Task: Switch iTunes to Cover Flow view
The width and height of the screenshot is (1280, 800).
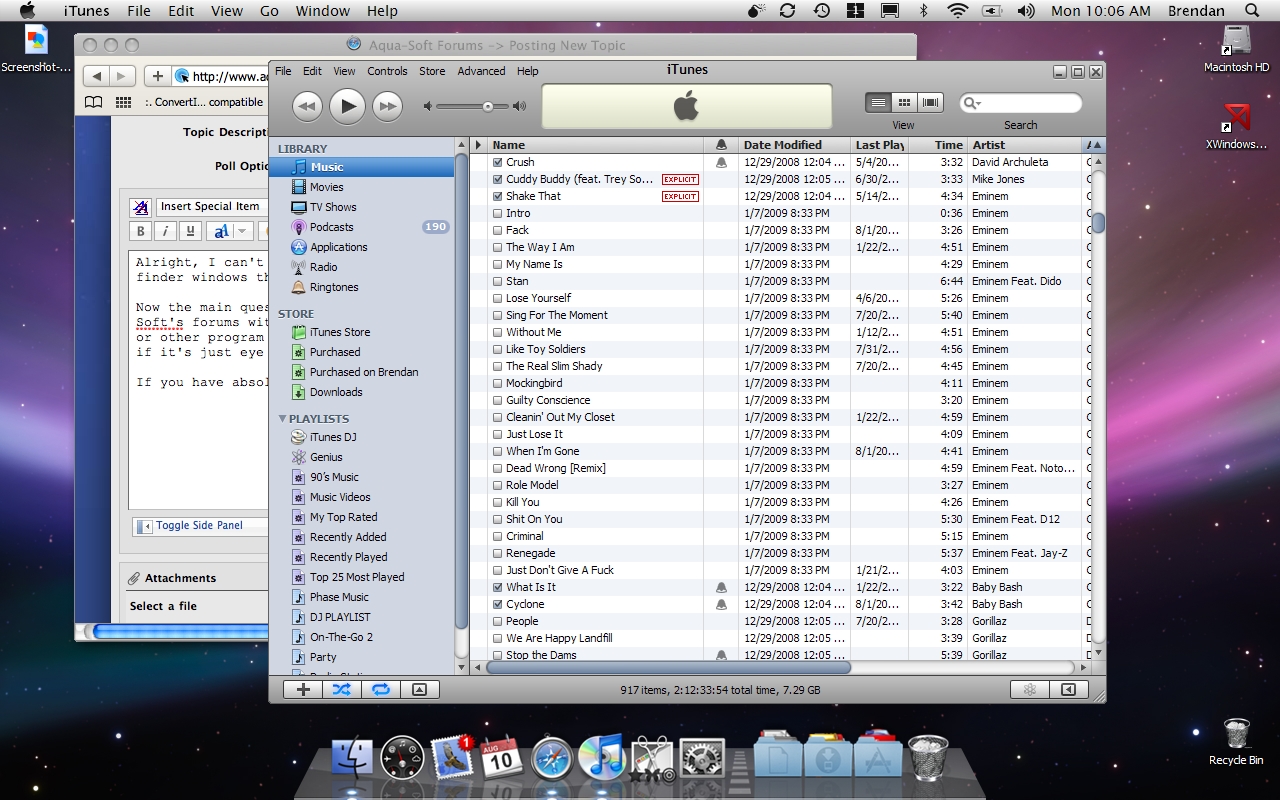Action: tap(931, 102)
